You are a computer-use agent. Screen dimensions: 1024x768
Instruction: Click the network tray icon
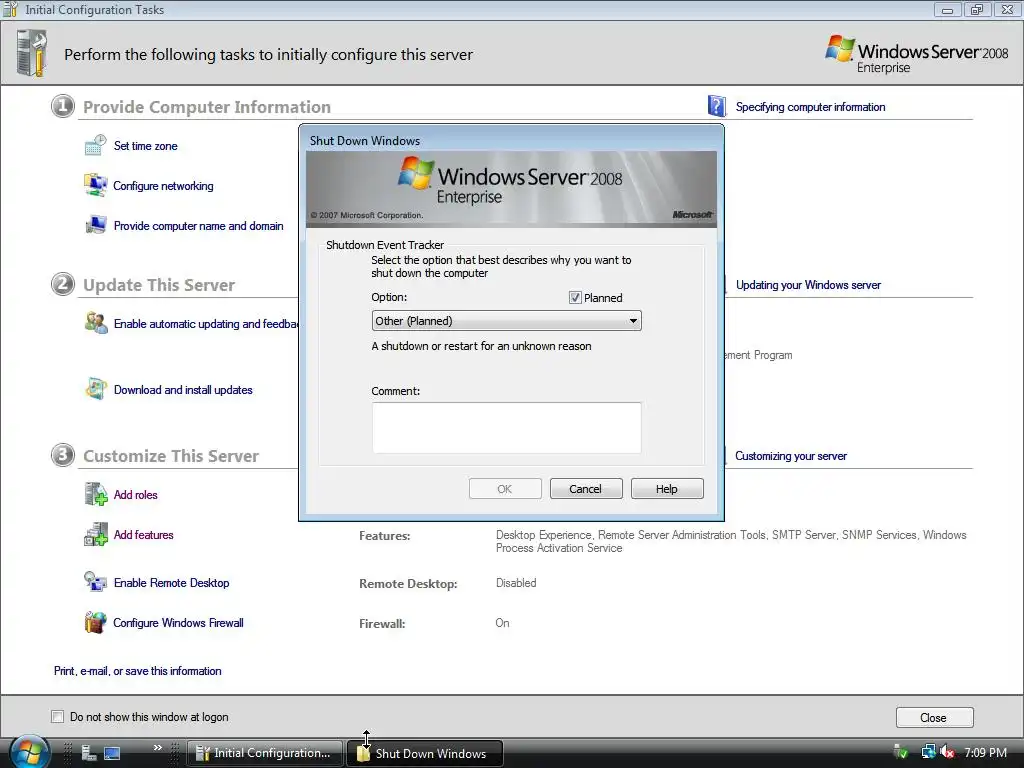coord(927,752)
